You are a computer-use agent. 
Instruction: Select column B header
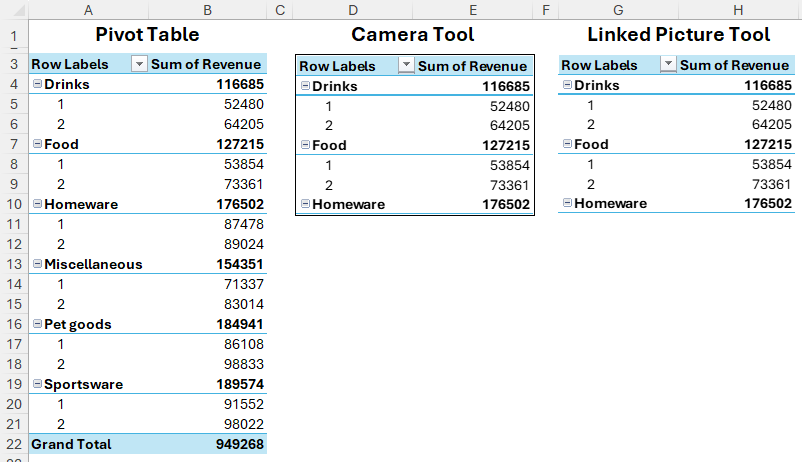207,10
